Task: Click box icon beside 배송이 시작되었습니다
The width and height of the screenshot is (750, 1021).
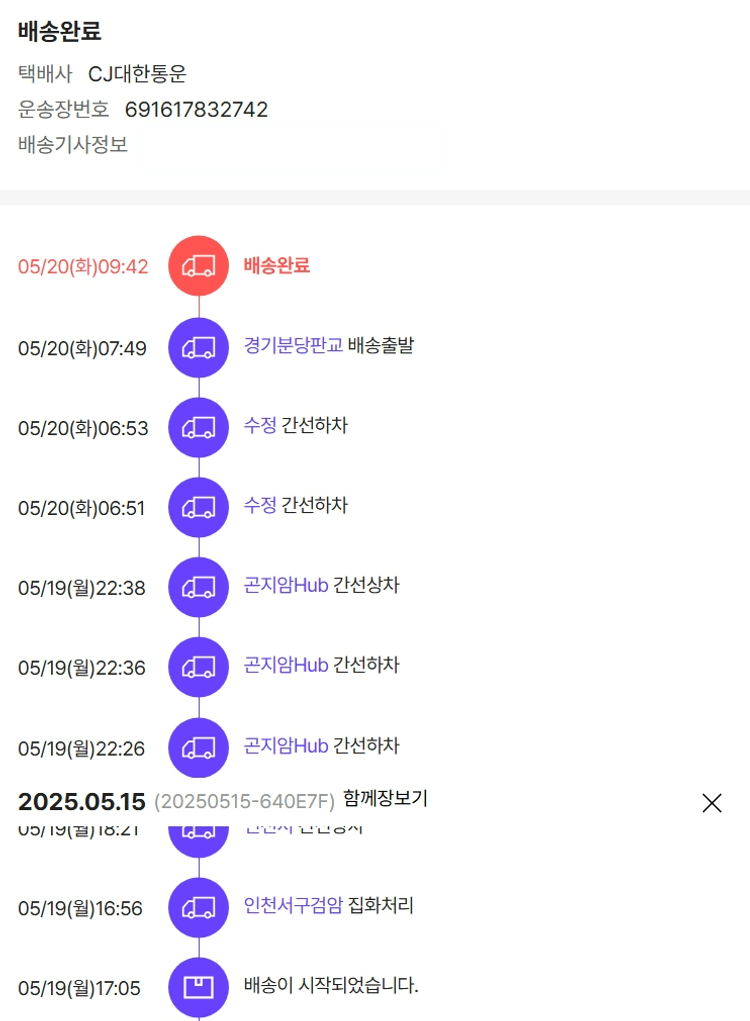Action: (198, 987)
